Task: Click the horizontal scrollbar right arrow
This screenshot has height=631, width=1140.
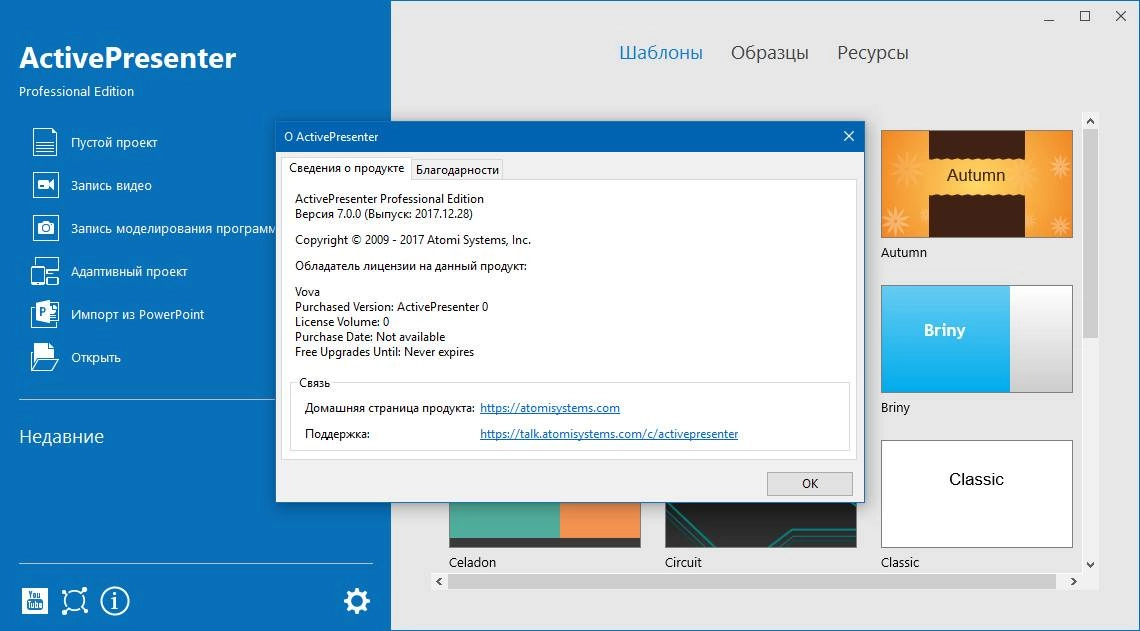Action: tap(1074, 582)
